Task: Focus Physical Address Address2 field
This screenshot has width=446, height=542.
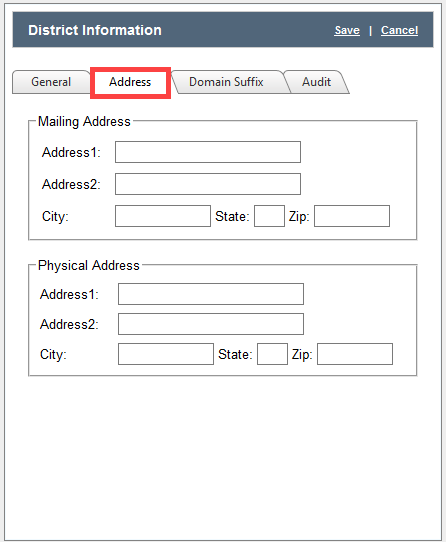Action: (211, 324)
